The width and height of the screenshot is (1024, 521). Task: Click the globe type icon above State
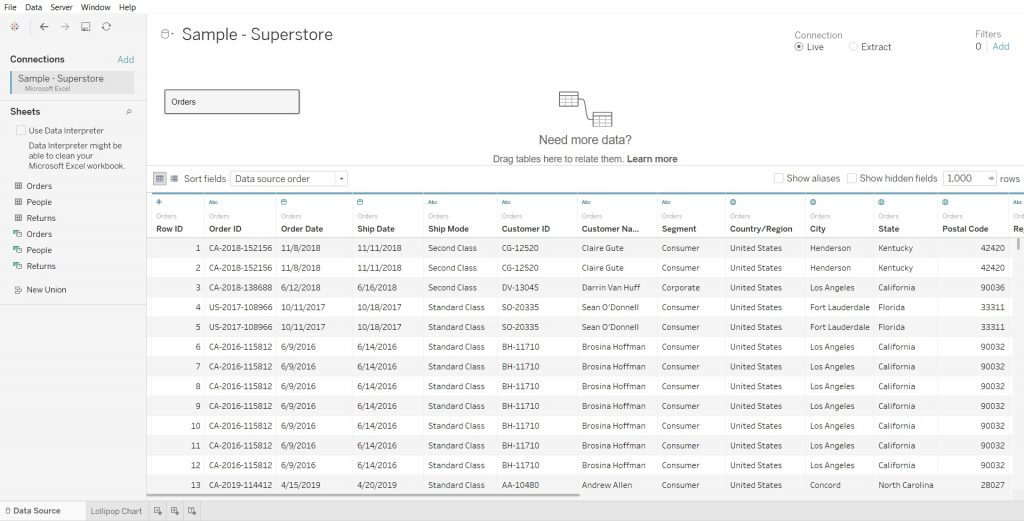pos(882,202)
